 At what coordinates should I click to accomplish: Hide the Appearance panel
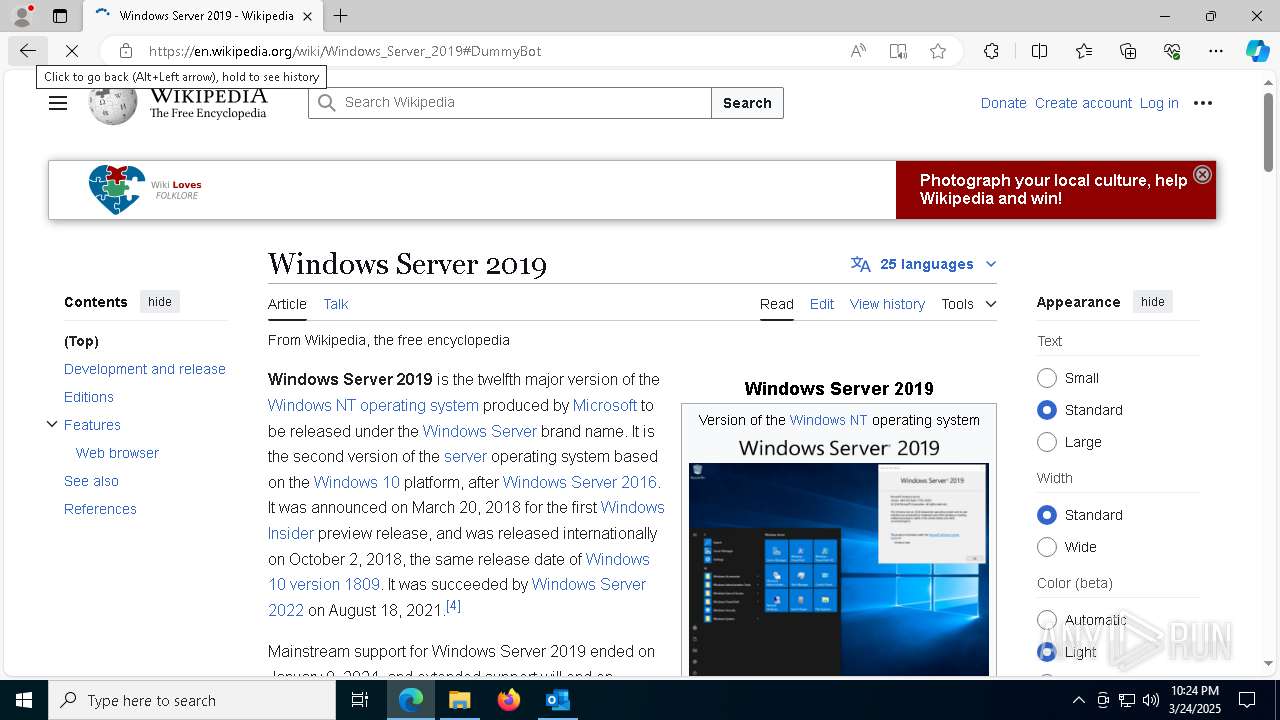pos(1153,302)
